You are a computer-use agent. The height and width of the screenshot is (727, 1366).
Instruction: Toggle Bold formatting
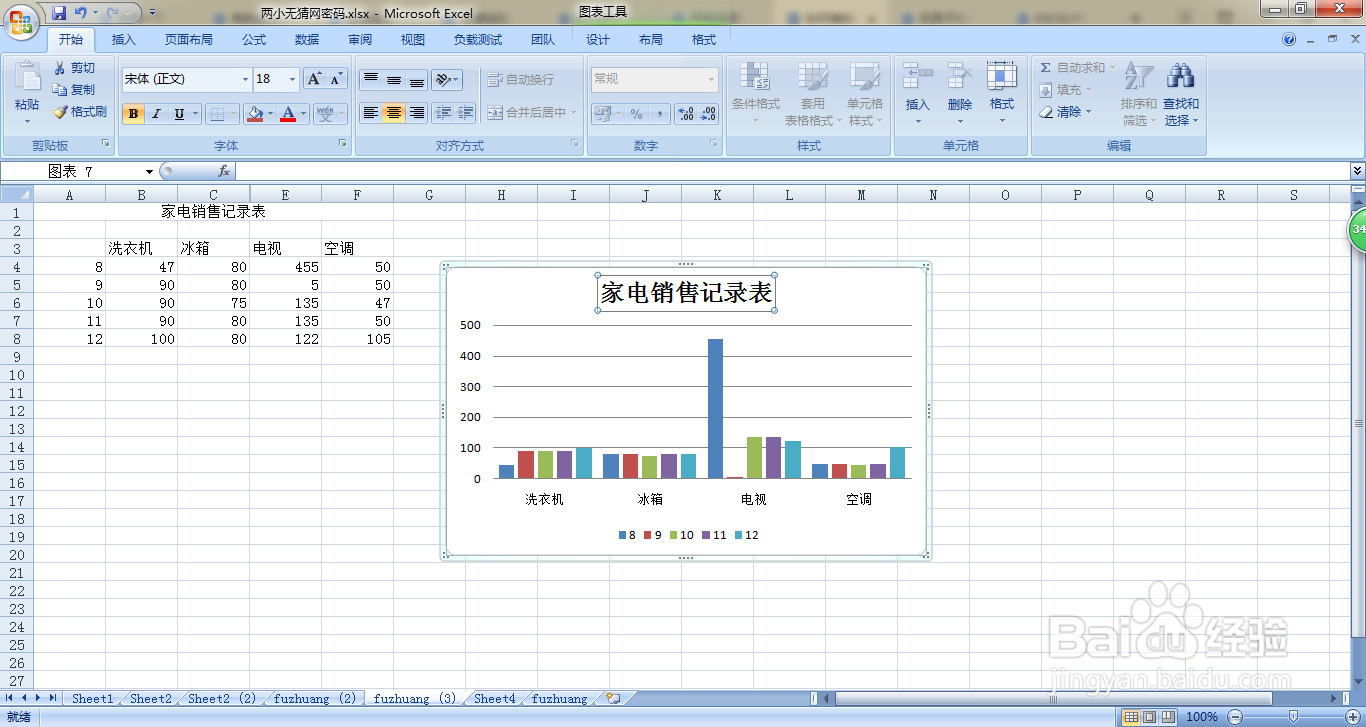pyautogui.click(x=133, y=113)
